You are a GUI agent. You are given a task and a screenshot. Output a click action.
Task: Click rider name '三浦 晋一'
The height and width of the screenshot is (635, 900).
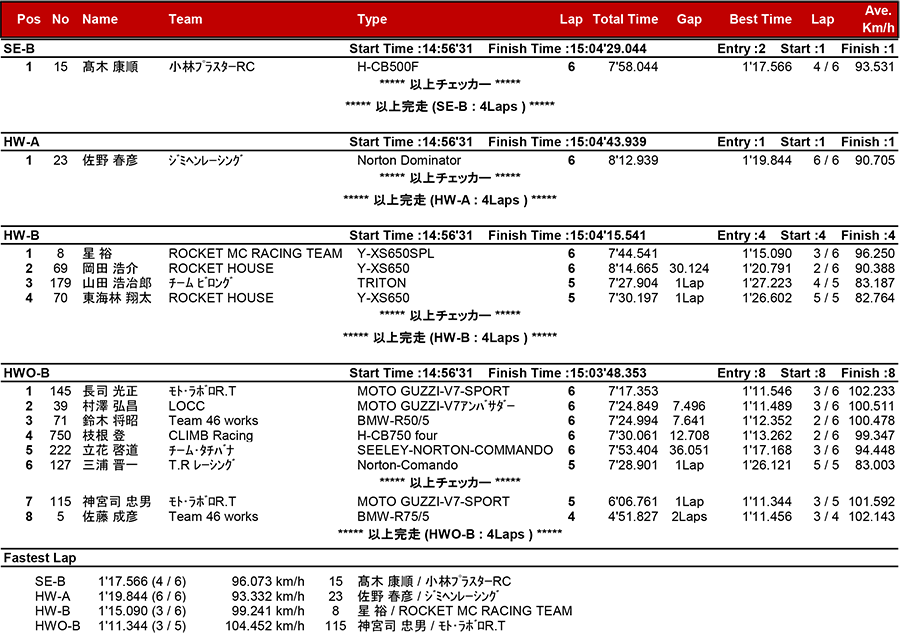(110, 466)
